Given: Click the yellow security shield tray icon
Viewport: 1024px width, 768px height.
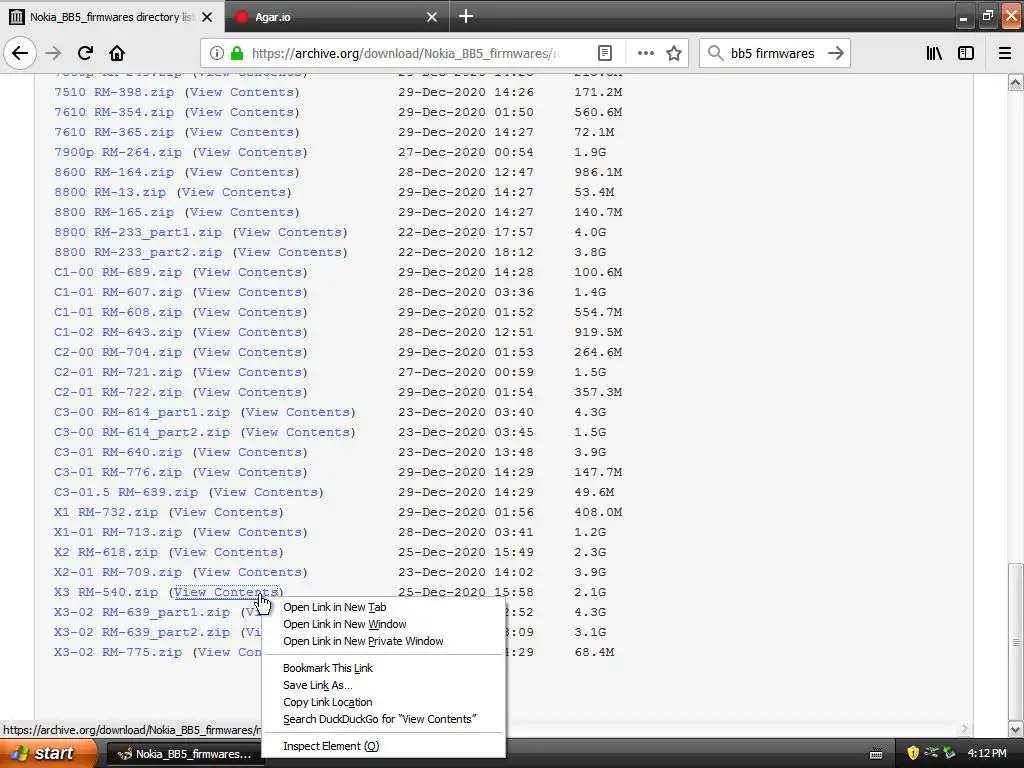Looking at the screenshot, I should [913, 753].
